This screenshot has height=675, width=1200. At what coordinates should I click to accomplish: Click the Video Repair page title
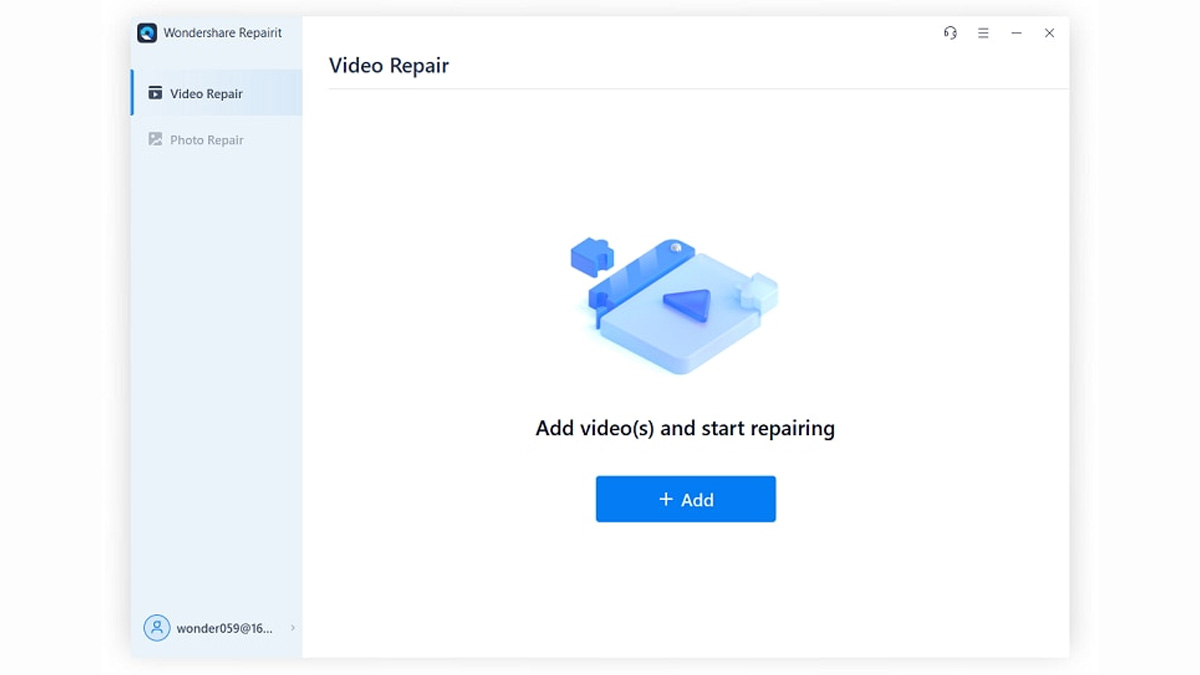pyautogui.click(x=389, y=65)
